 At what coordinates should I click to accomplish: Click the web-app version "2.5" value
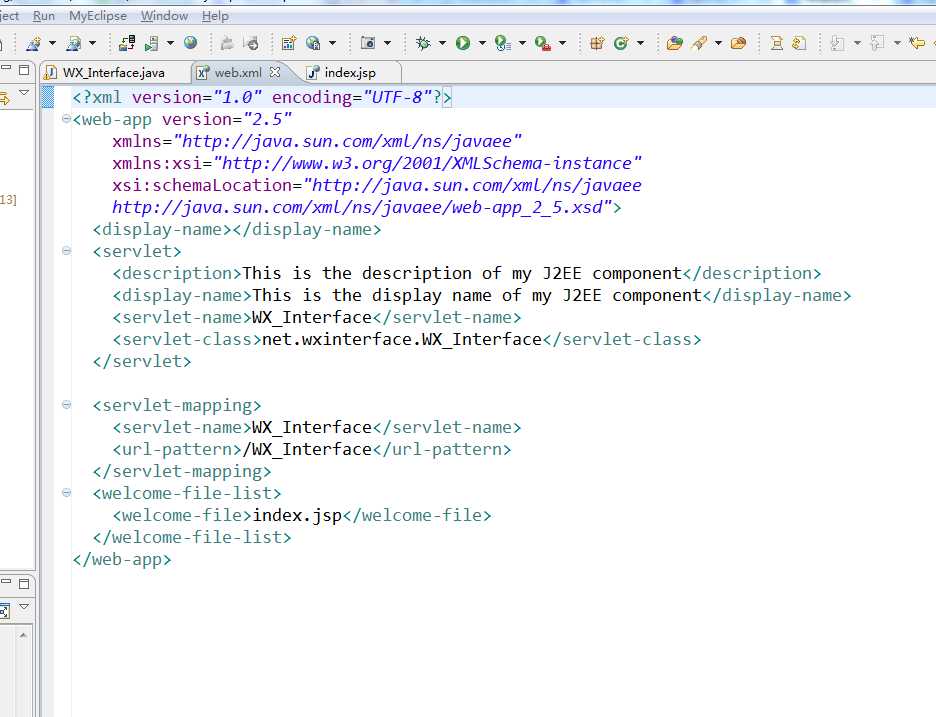(267, 119)
